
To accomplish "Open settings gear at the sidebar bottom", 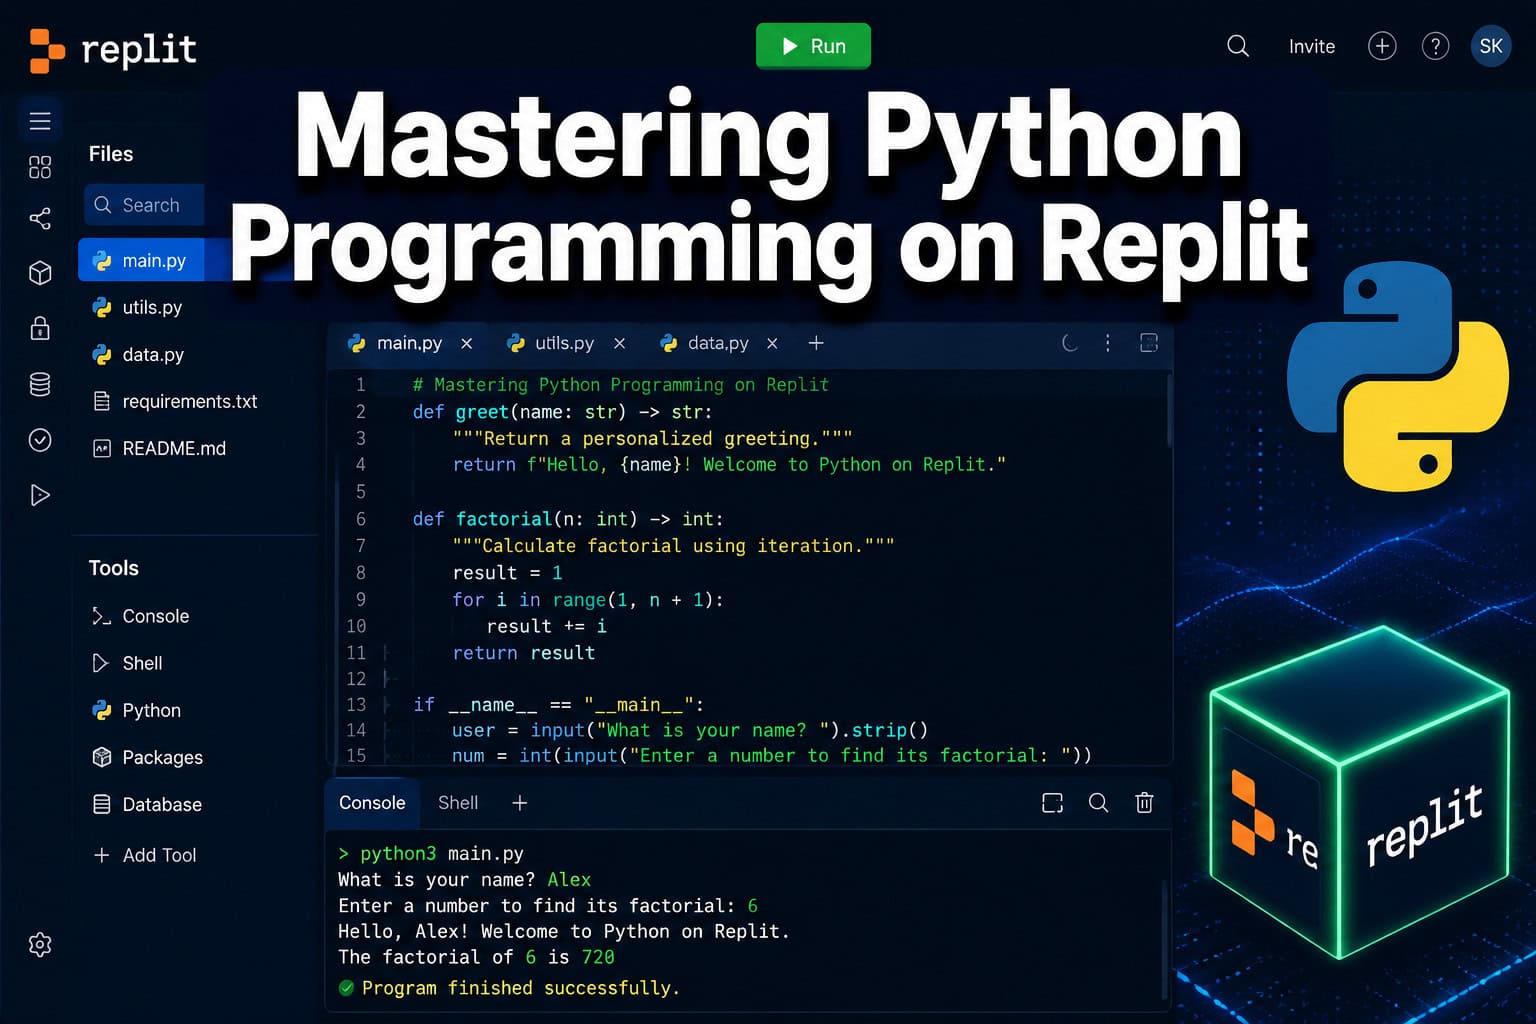I will [x=40, y=944].
